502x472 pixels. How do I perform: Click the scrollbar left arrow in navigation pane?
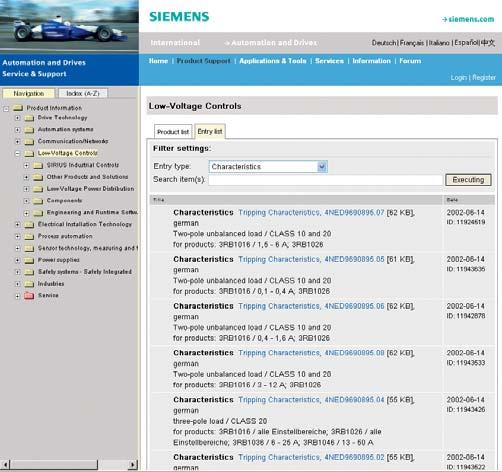5,464
